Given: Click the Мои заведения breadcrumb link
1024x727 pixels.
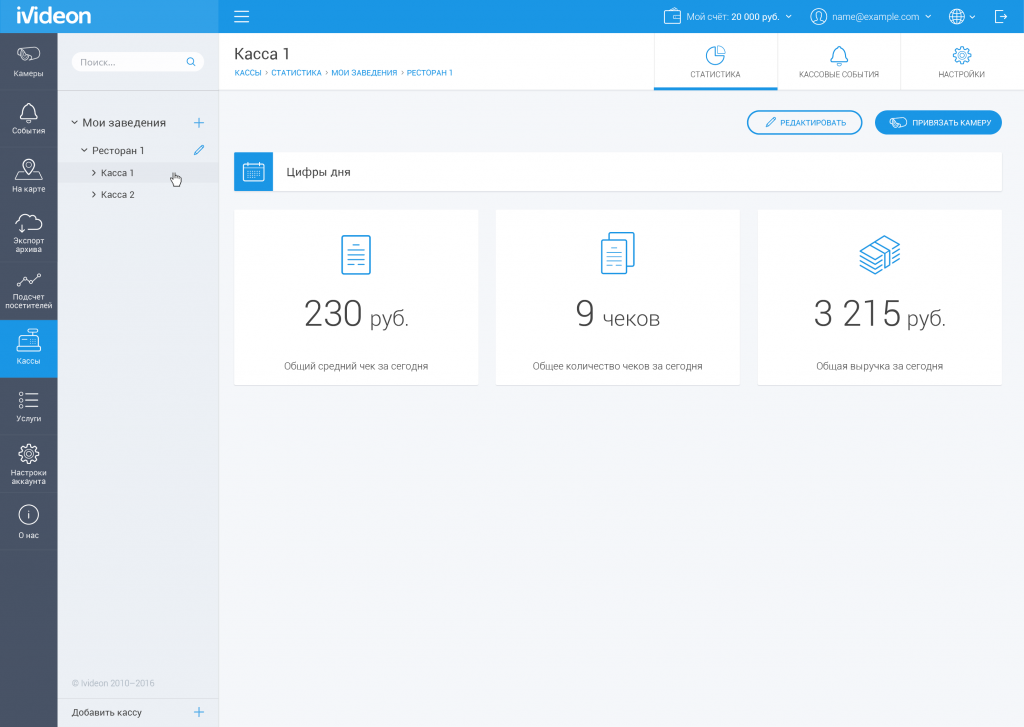Looking at the screenshot, I should 364,73.
